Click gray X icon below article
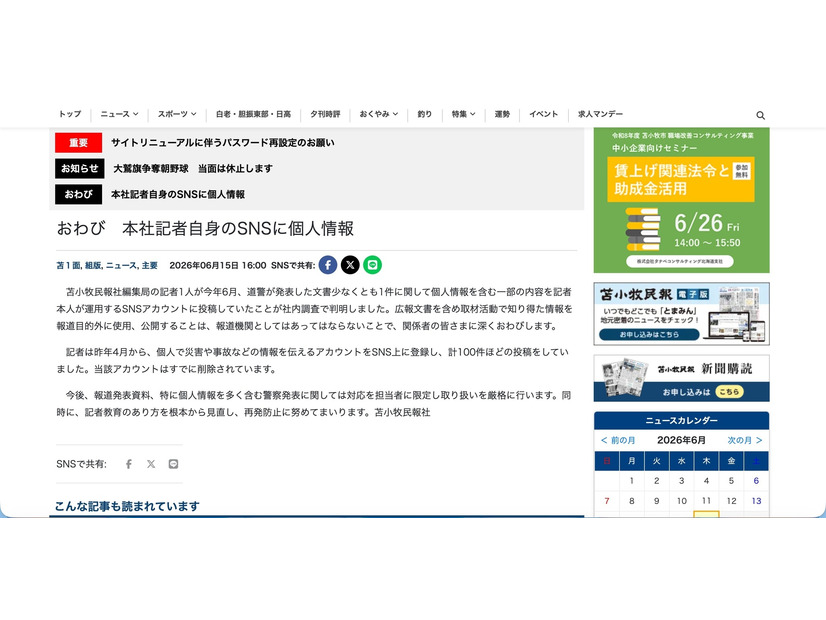 pyautogui.click(x=151, y=464)
